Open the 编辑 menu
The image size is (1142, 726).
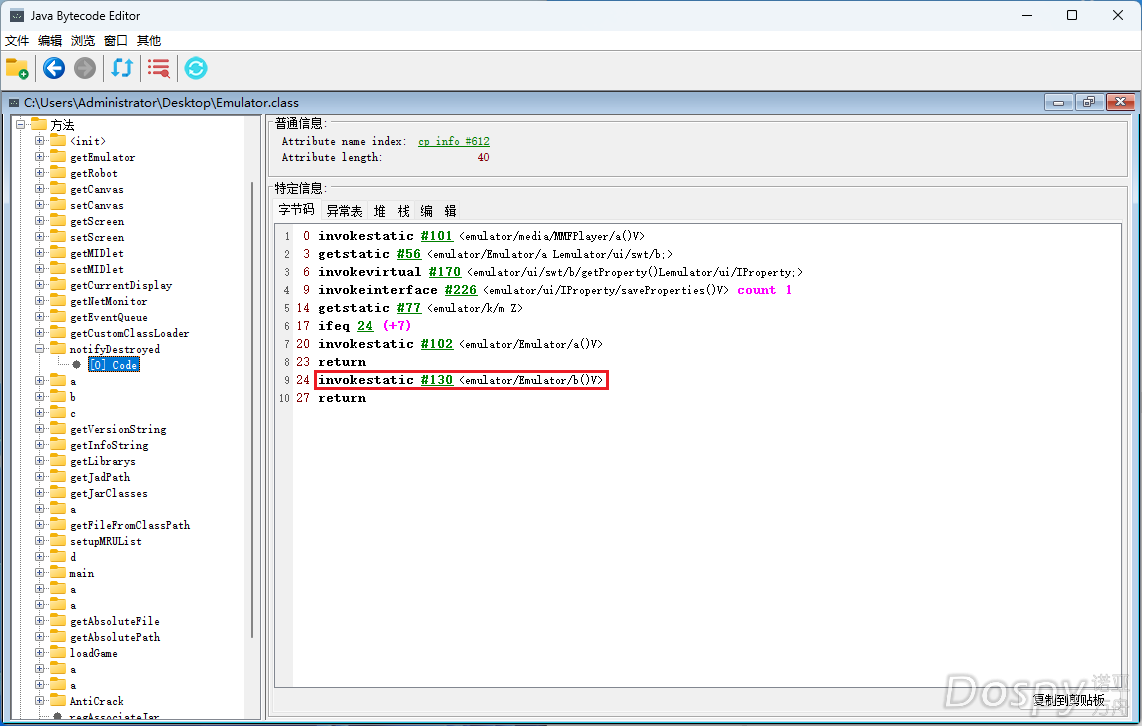point(50,41)
